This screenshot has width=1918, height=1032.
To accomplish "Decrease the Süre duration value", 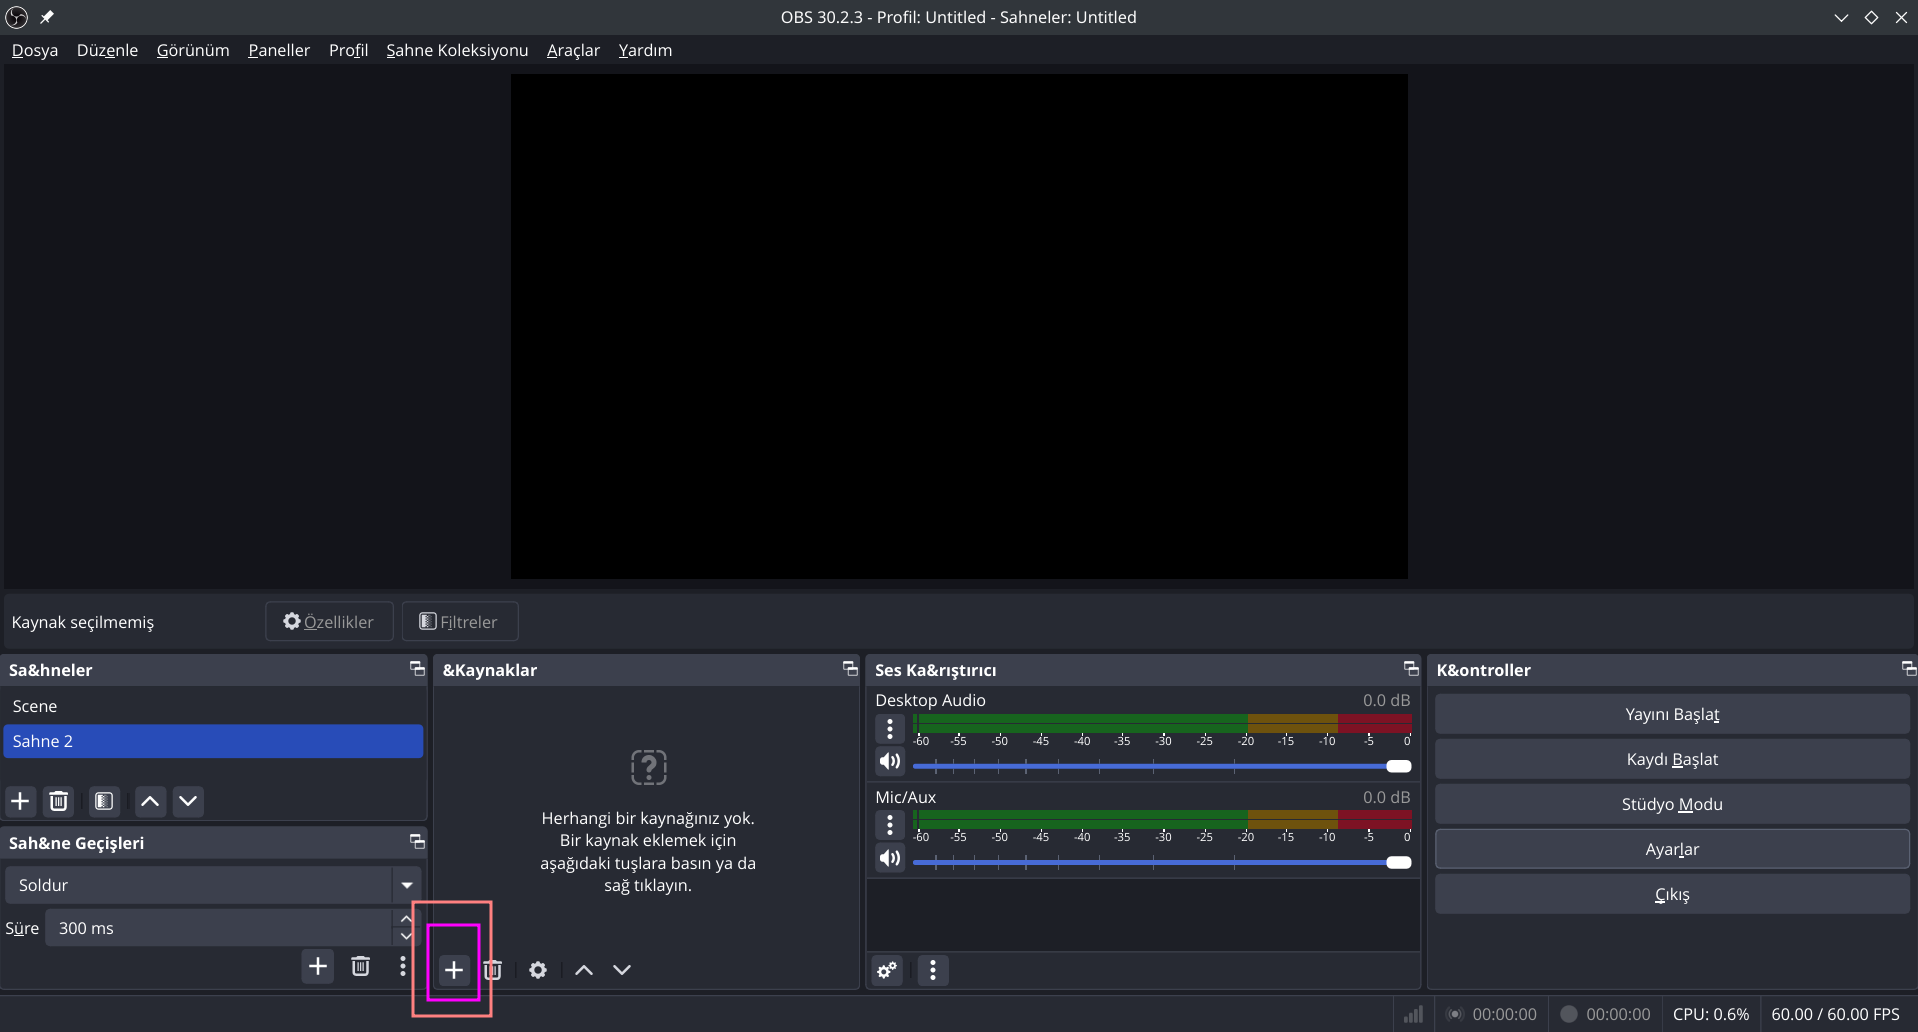I will click(406, 937).
